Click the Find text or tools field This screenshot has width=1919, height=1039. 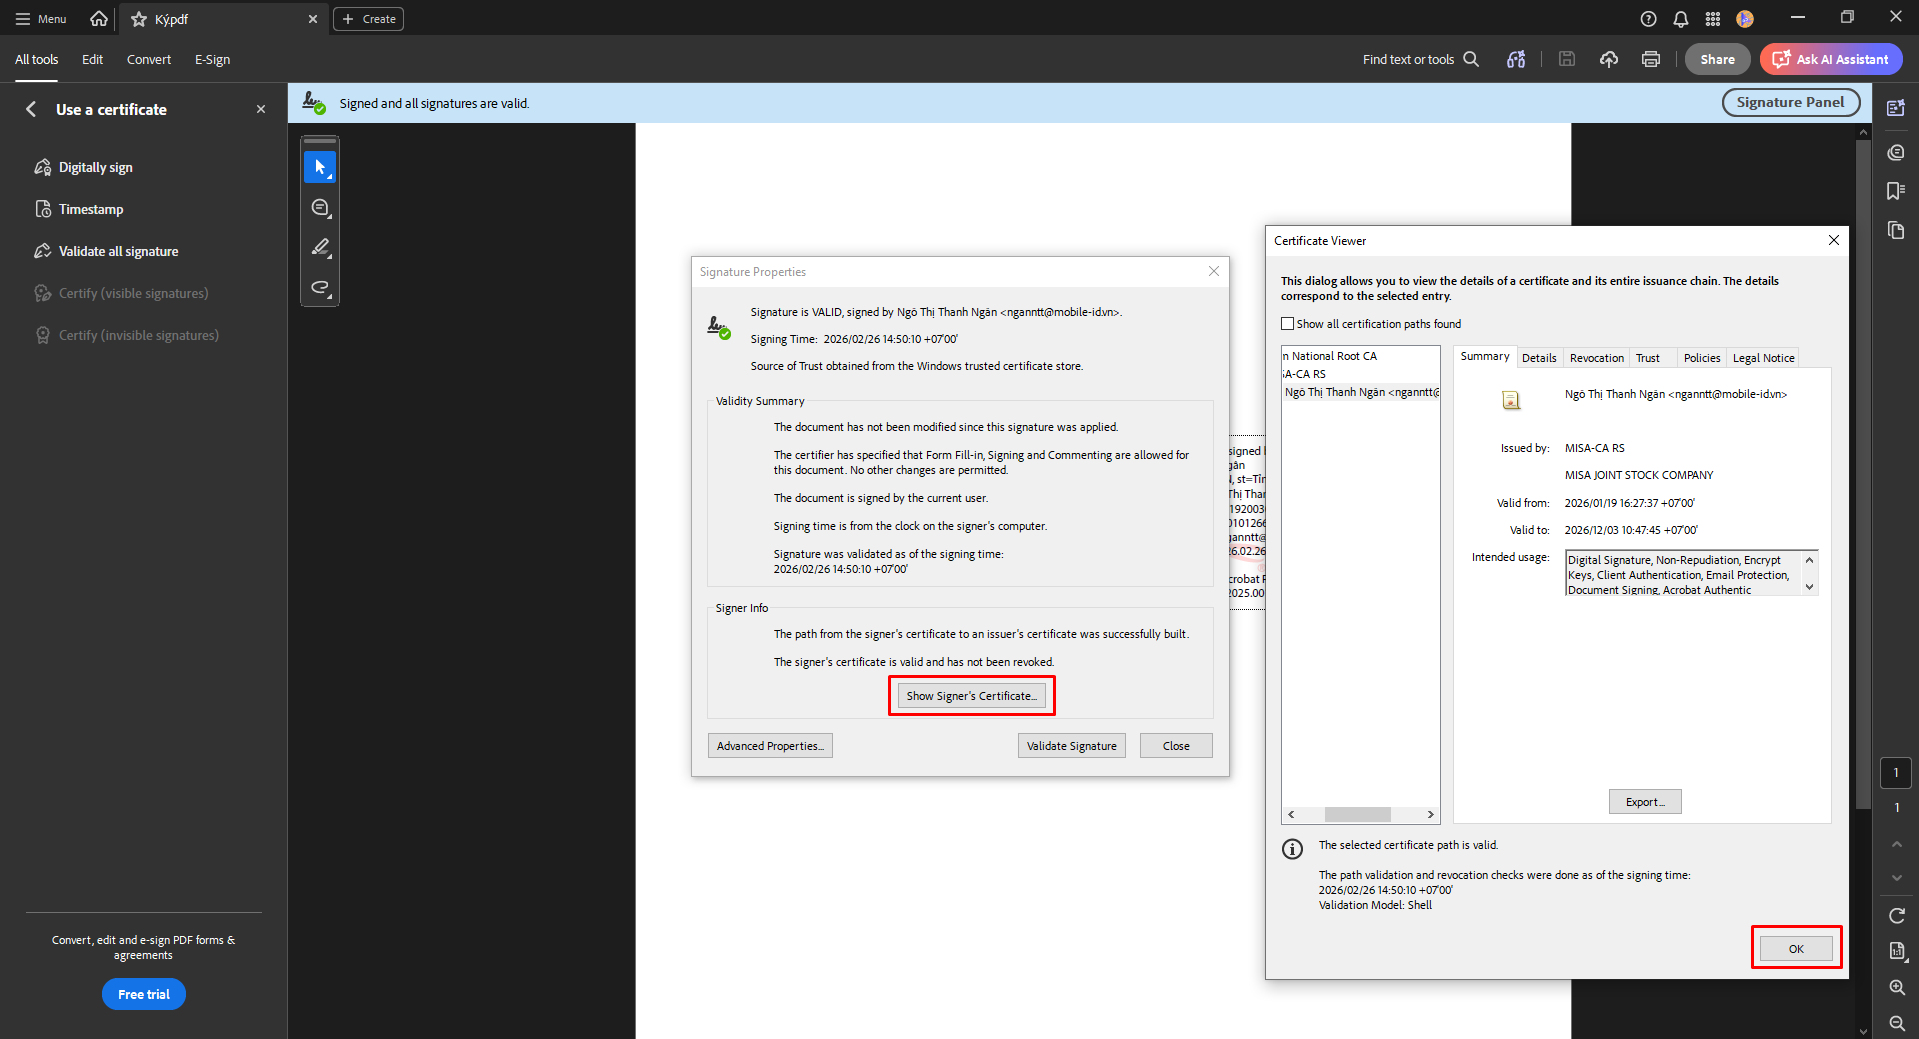point(1408,59)
